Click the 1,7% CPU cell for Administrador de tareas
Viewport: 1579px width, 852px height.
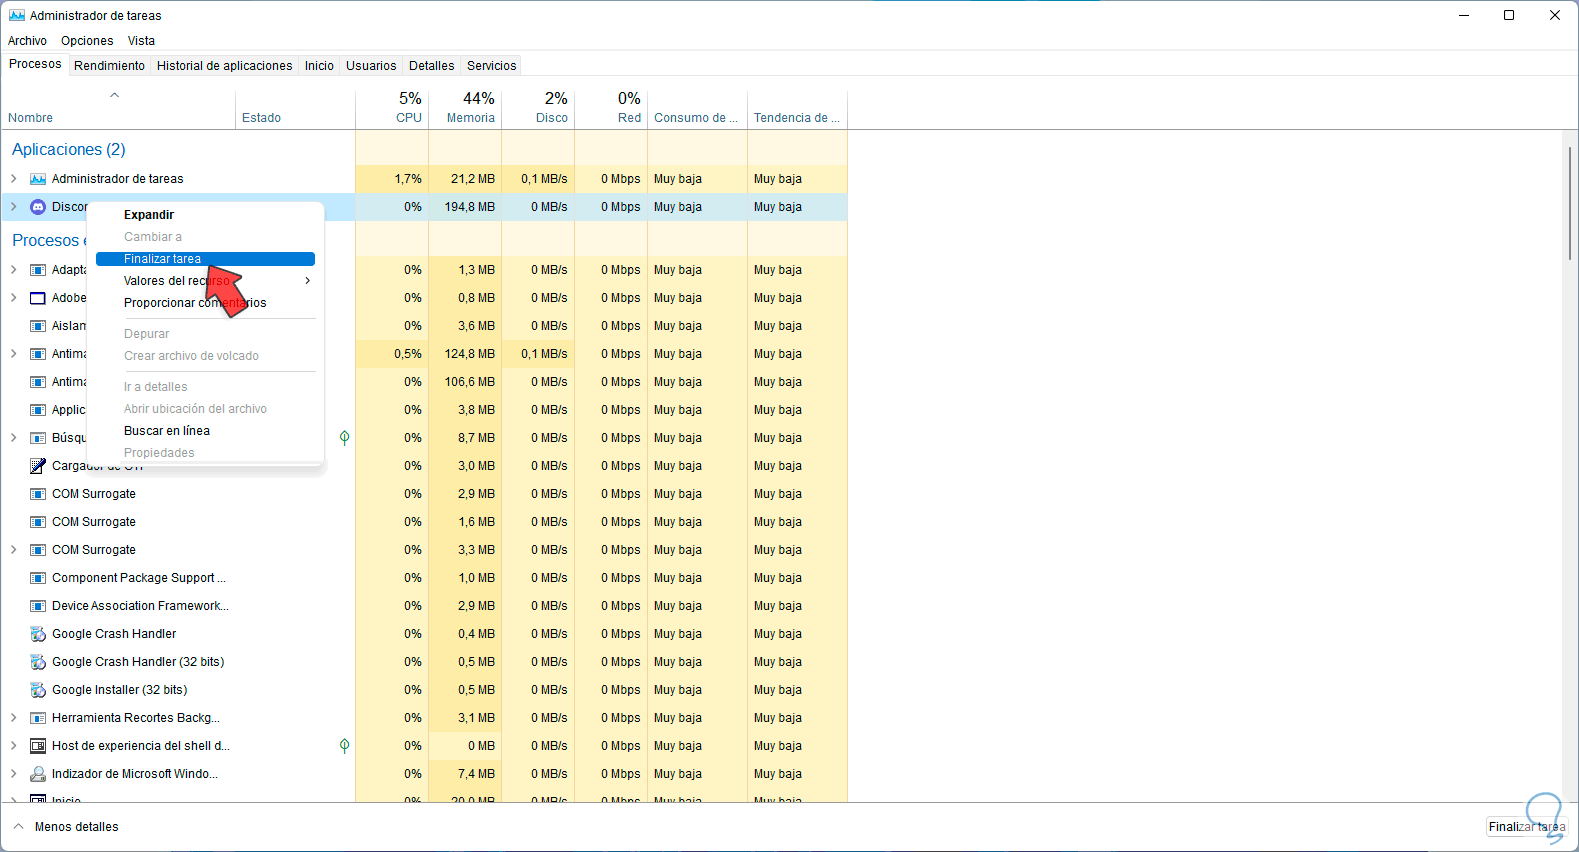pyautogui.click(x=392, y=179)
